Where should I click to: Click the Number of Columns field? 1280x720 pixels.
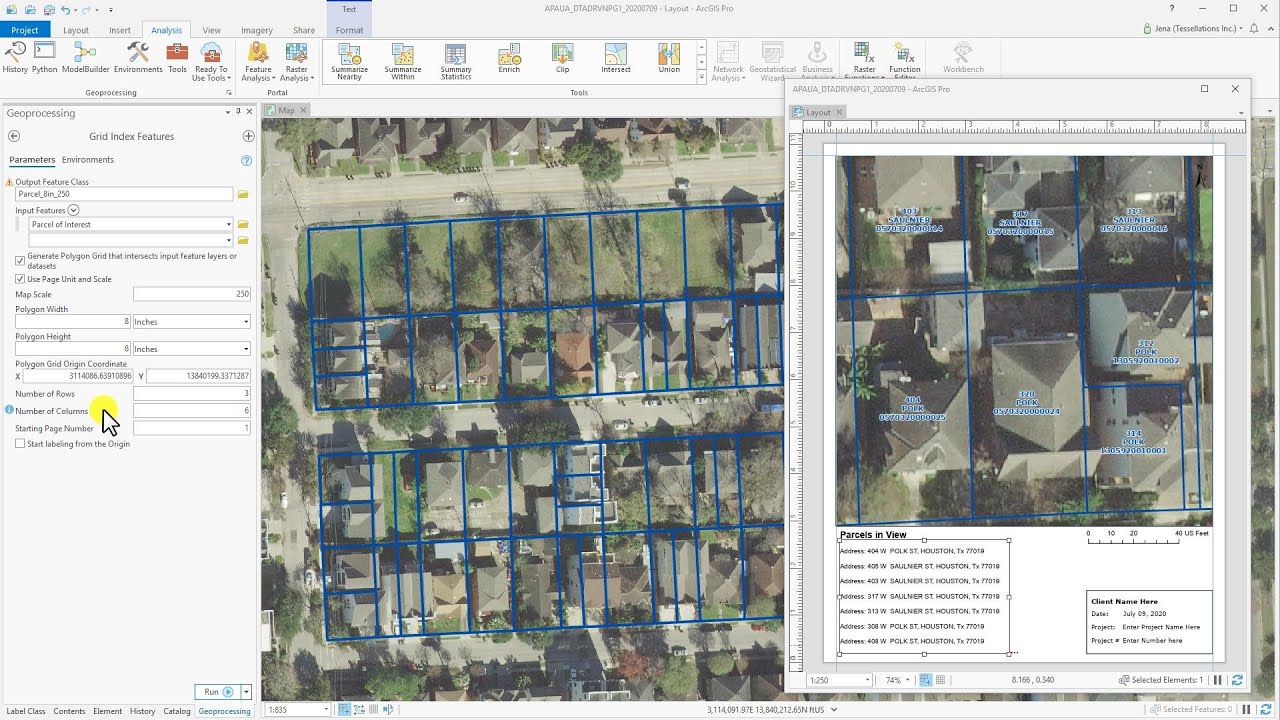(x=192, y=411)
